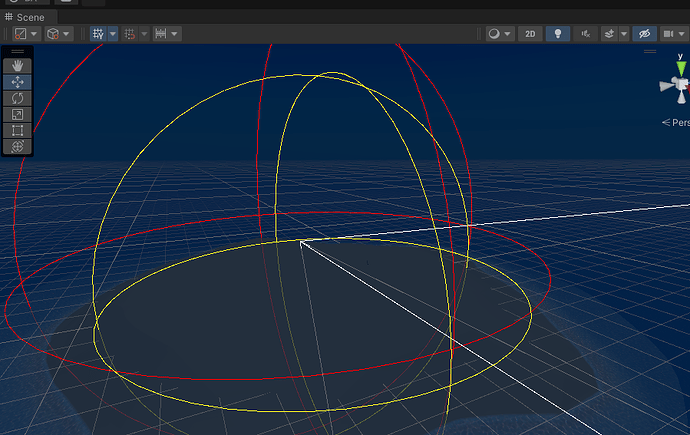Toggle scene audio mute icon
Viewport: 690px width, 435px height.
pyautogui.click(x=585, y=34)
